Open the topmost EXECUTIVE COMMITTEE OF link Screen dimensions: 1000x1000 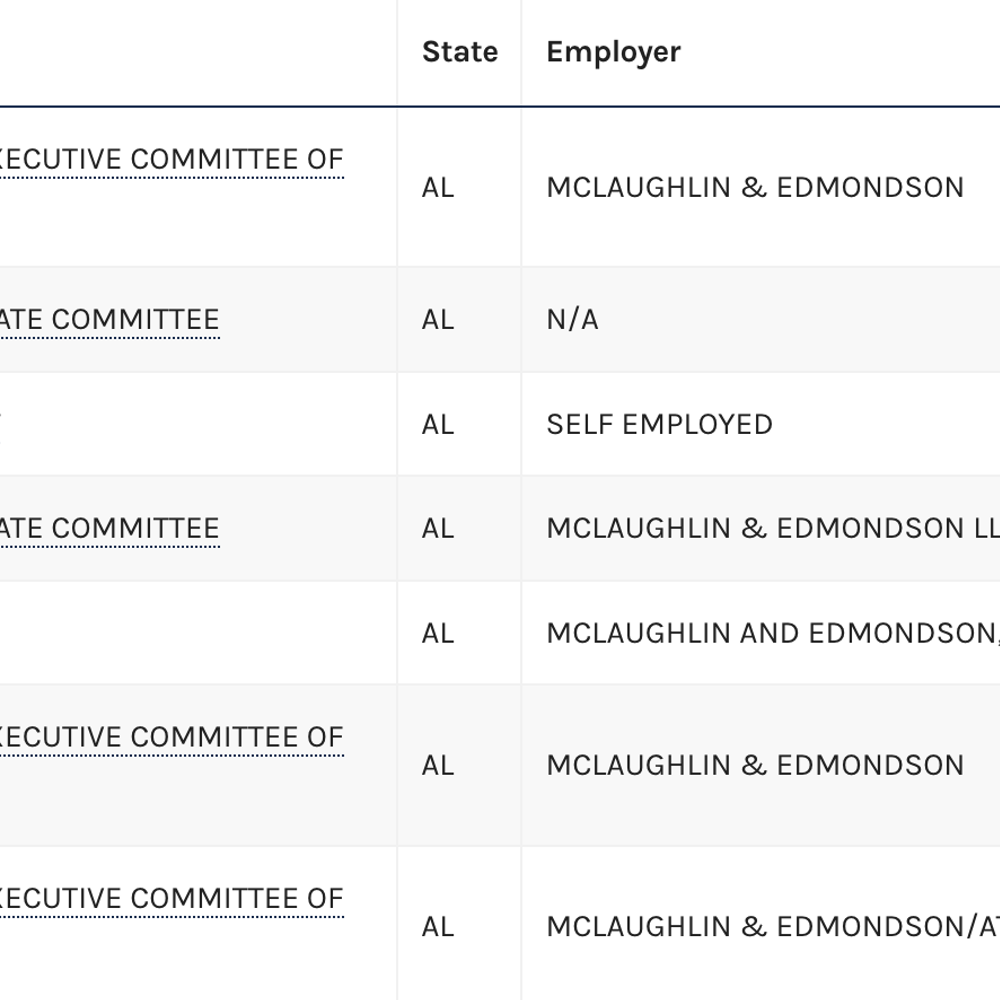tap(172, 159)
